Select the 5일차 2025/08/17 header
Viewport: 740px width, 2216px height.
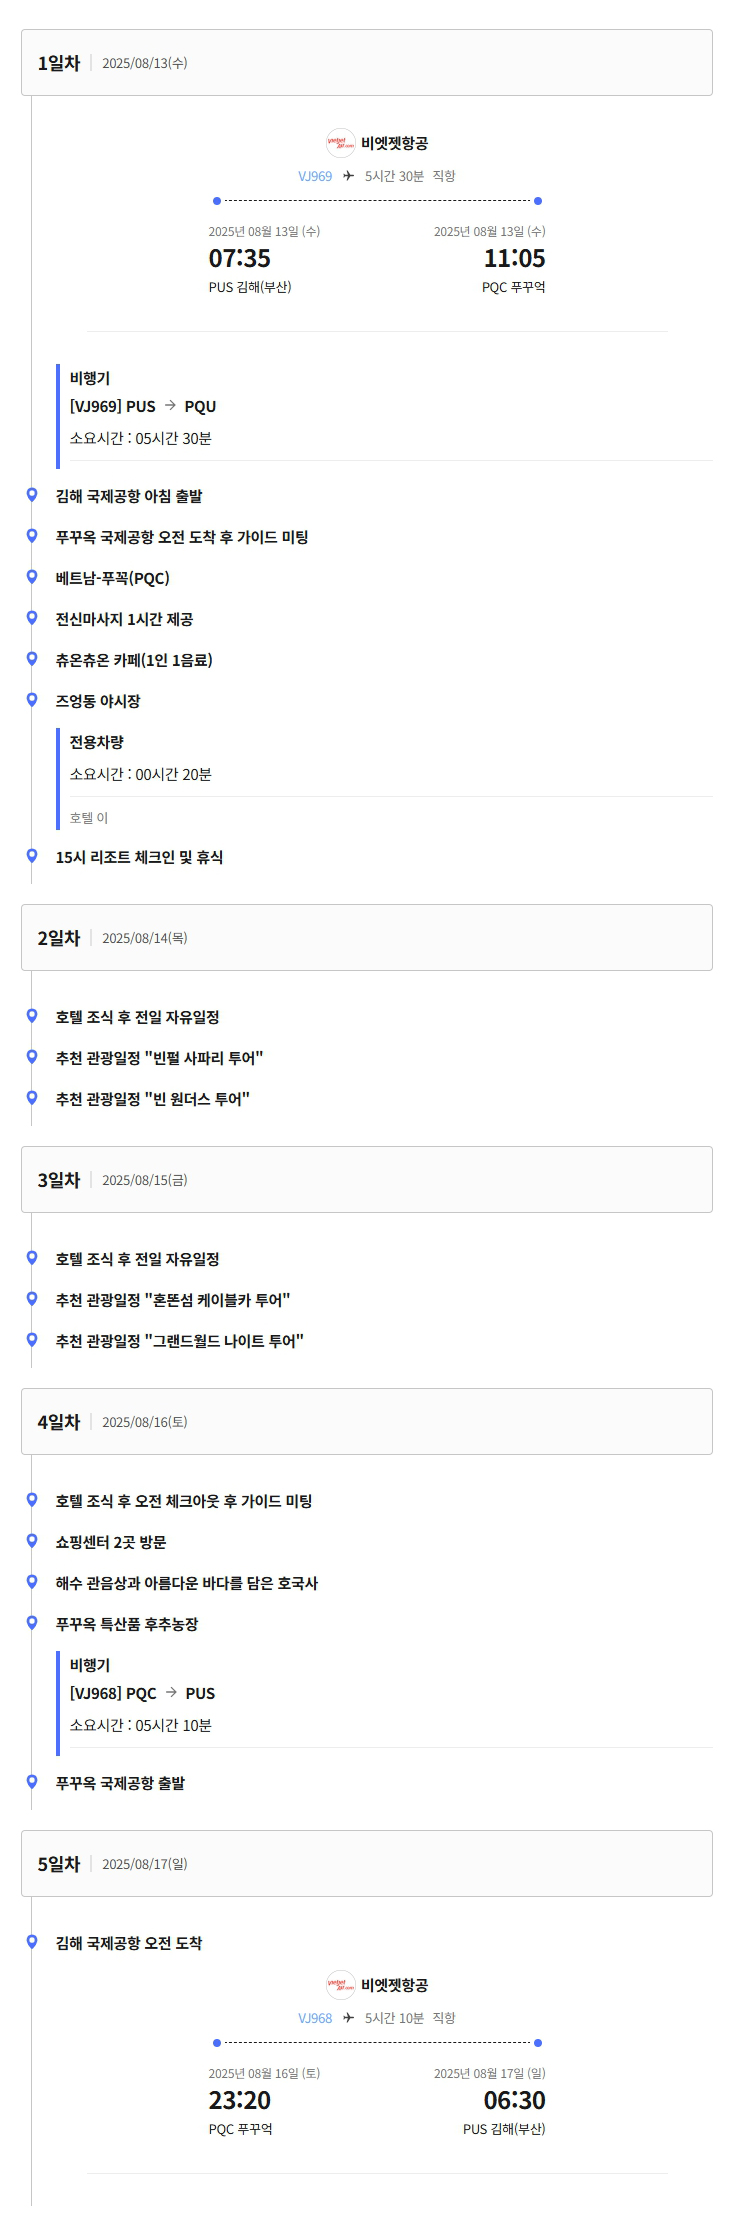click(367, 1864)
